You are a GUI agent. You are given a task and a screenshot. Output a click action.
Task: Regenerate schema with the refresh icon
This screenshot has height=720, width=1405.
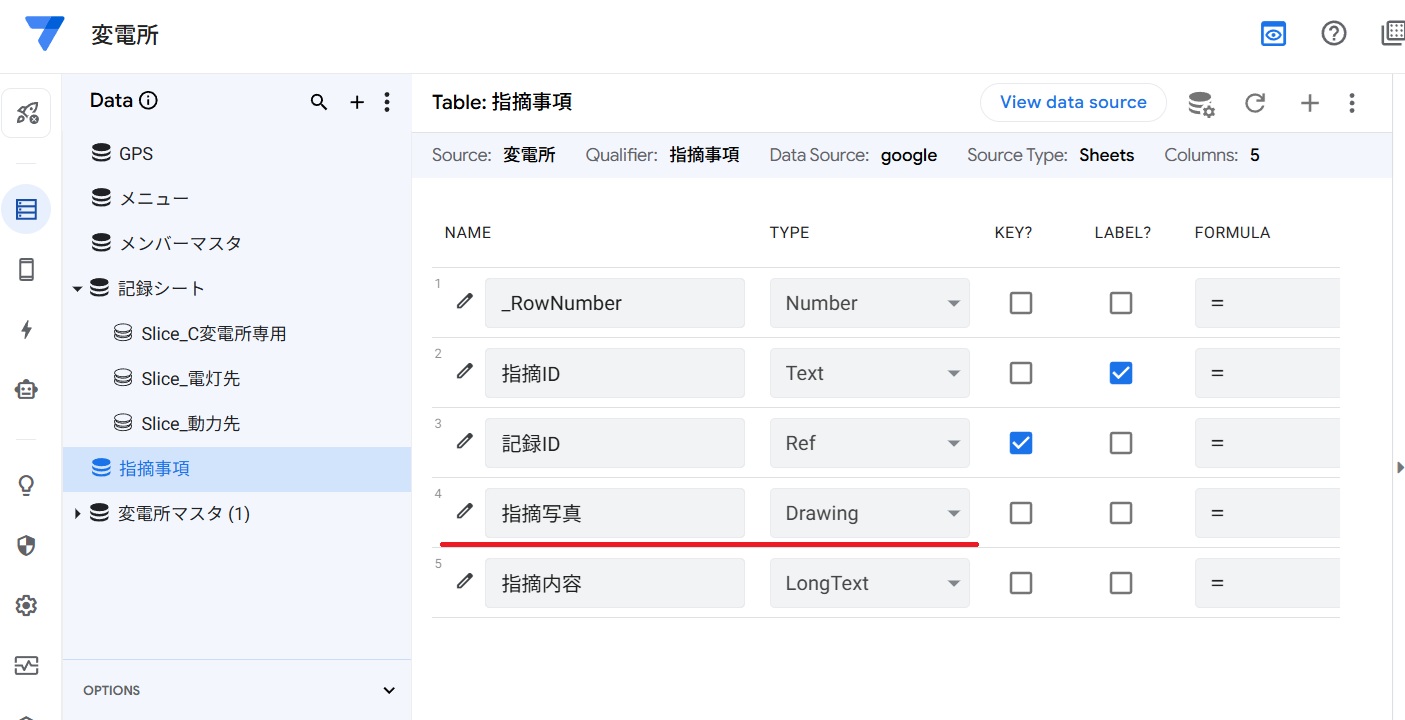1255,103
